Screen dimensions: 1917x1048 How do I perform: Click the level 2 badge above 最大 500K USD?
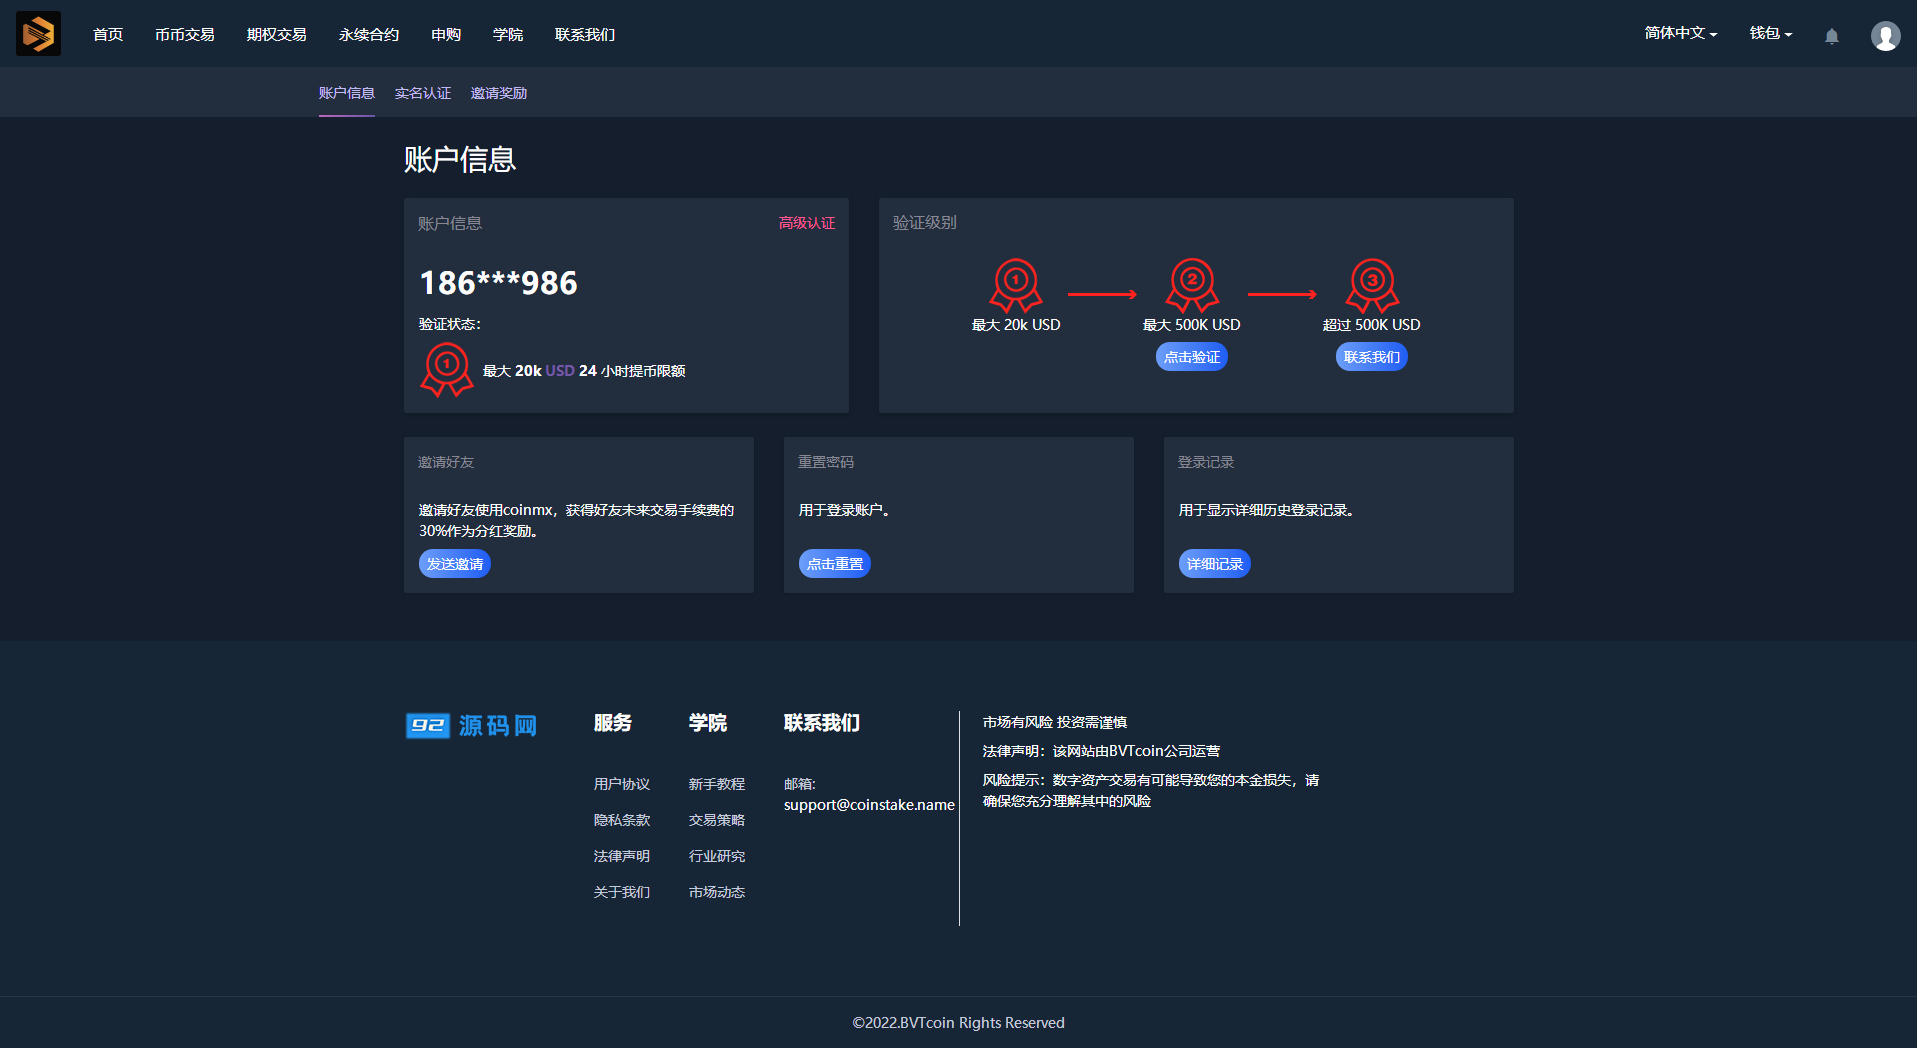pos(1192,286)
